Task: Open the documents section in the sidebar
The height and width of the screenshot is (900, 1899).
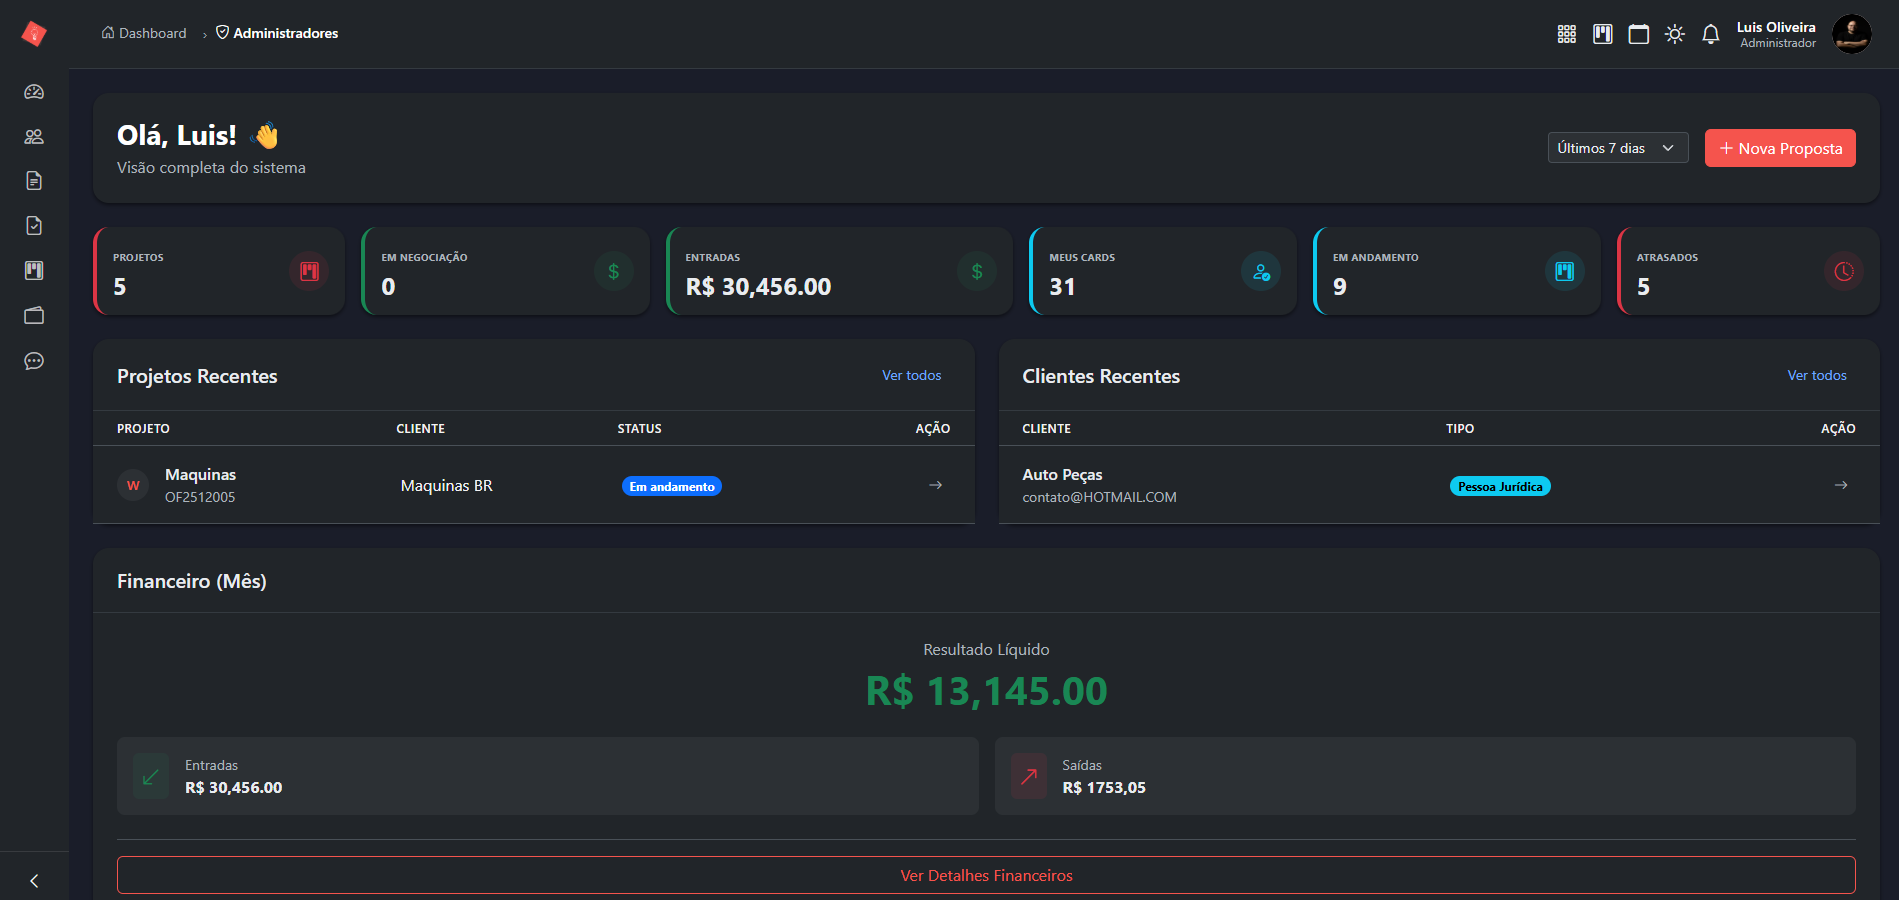Action: click(x=34, y=180)
